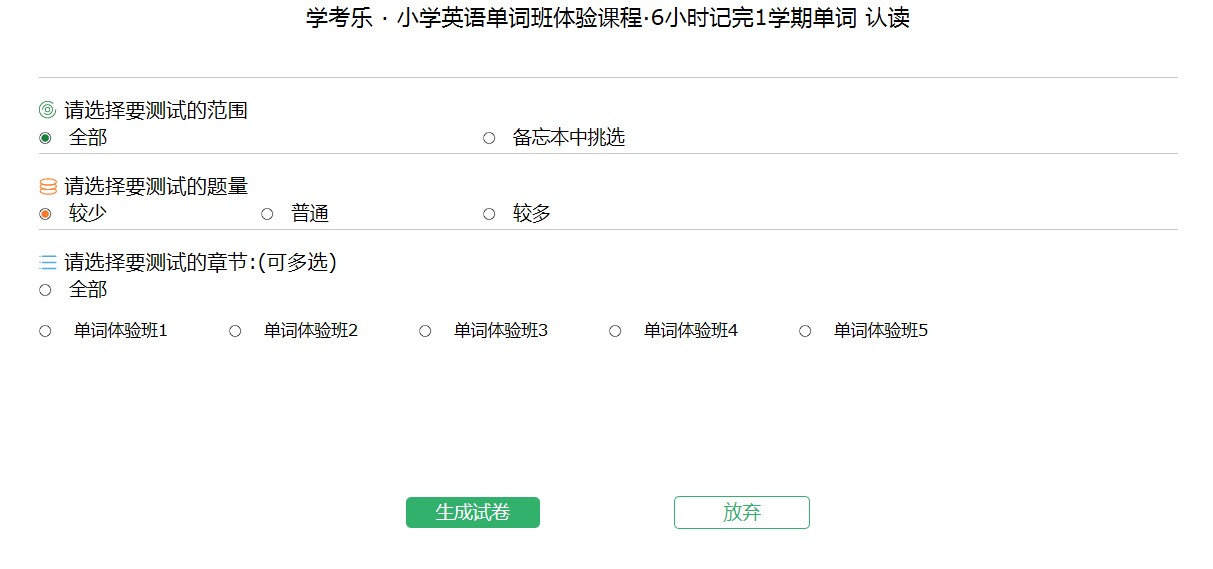Select the 单词体验班5 chapter
The width and height of the screenshot is (1213, 569).
coord(805,331)
